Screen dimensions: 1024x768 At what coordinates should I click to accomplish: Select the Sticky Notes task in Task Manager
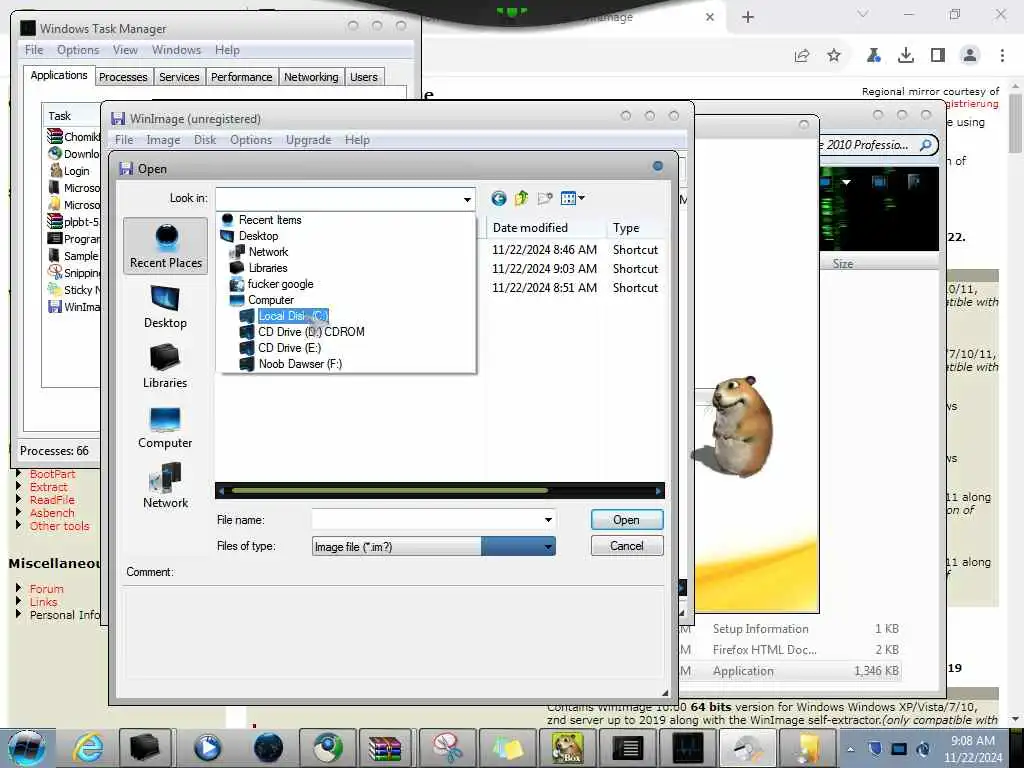coord(73,290)
